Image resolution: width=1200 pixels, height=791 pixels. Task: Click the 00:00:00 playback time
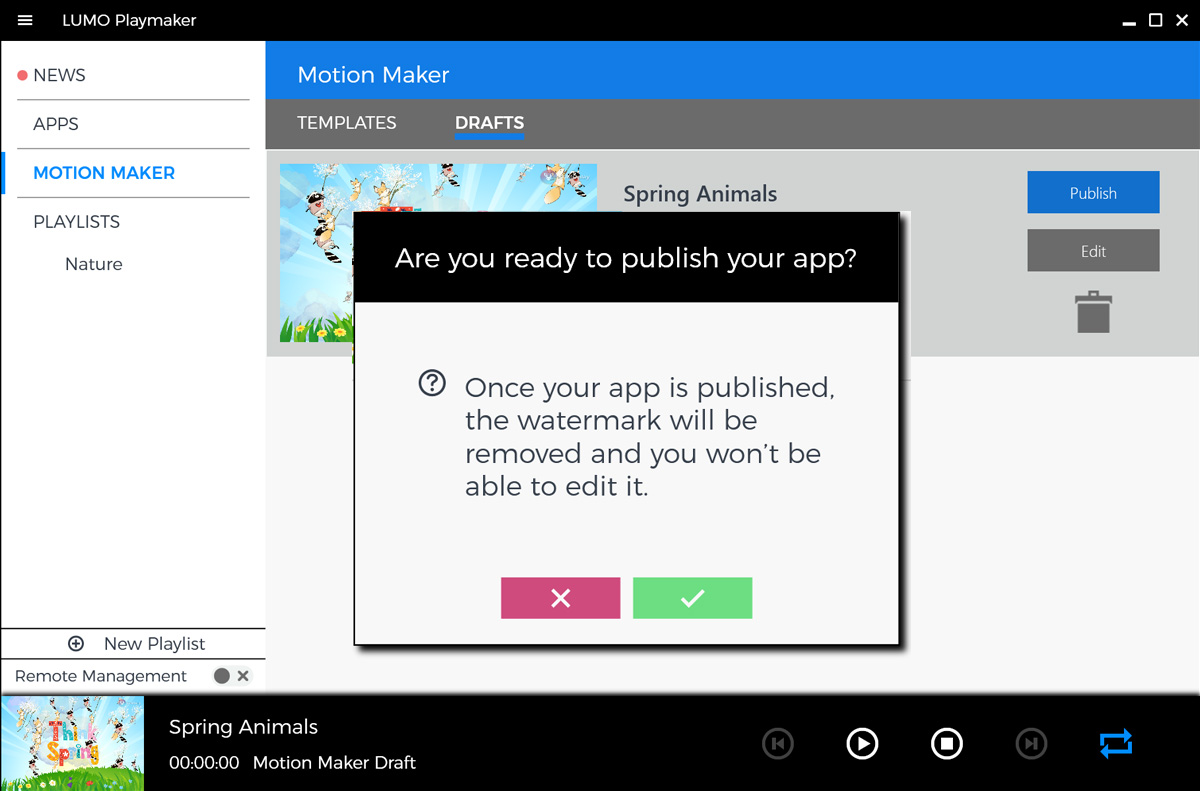tap(204, 763)
